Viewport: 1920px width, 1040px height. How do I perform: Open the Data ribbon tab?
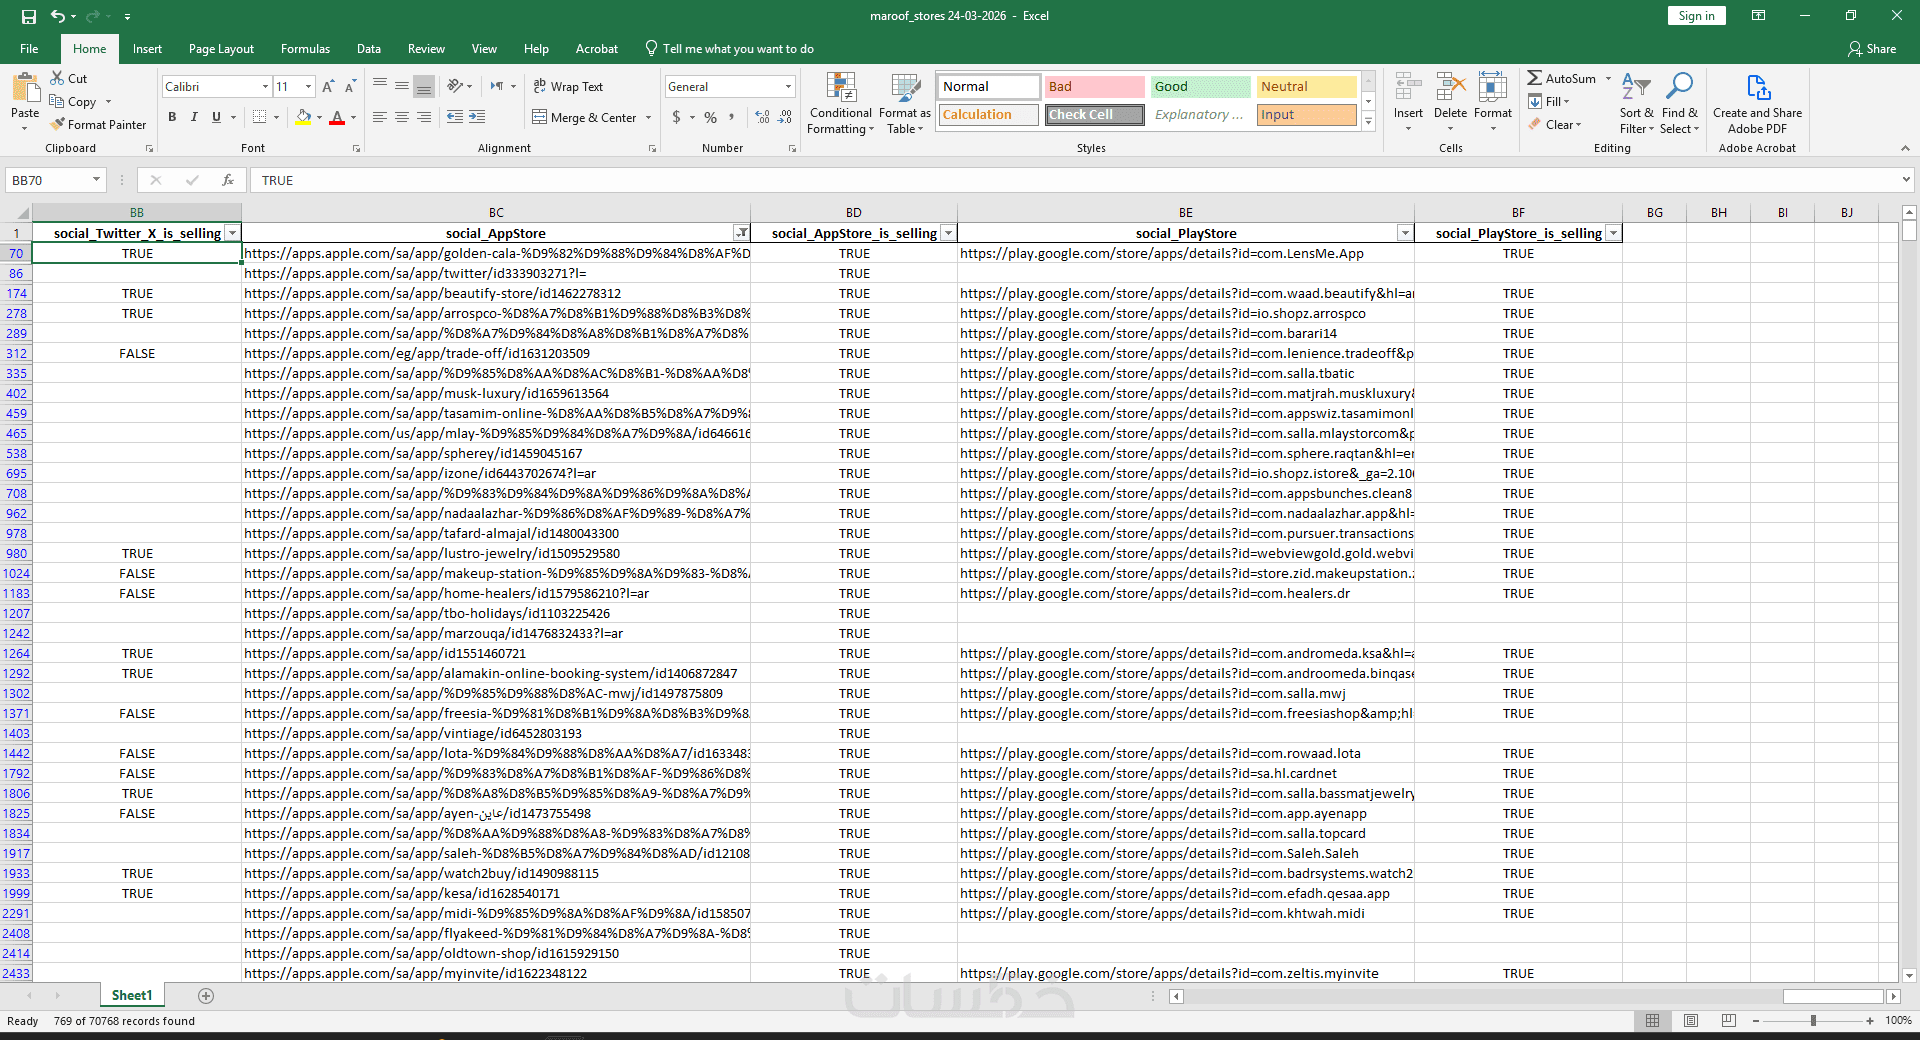tap(369, 49)
